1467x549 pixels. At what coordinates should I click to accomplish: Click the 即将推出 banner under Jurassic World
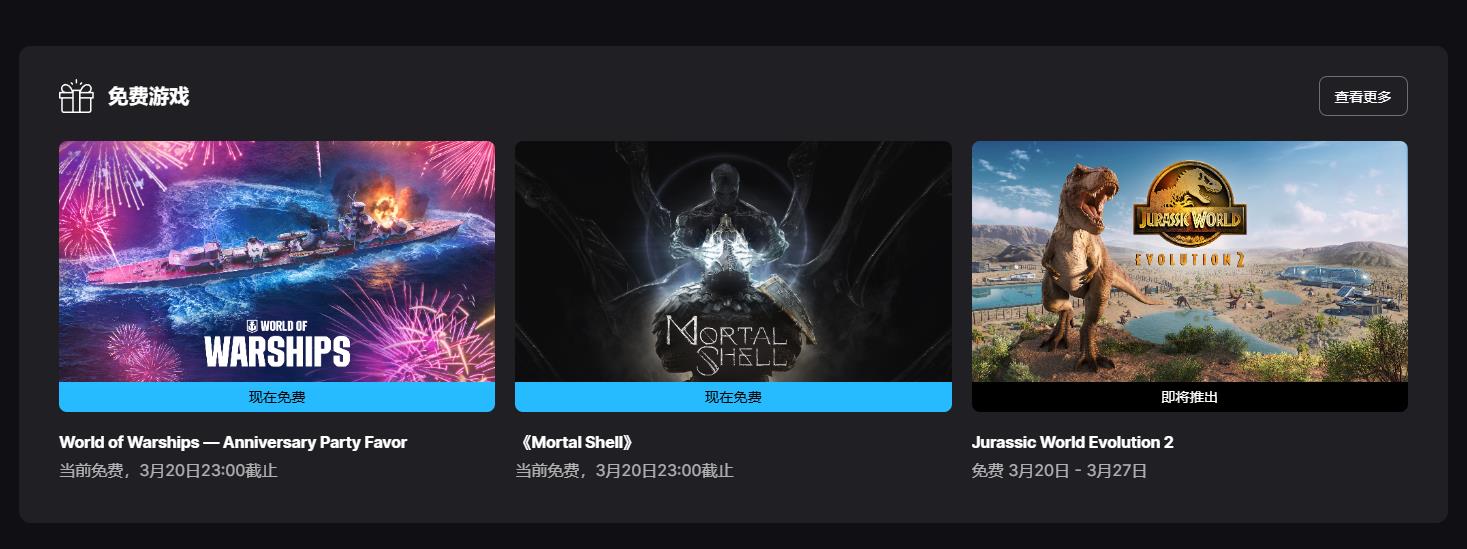coord(1190,397)
